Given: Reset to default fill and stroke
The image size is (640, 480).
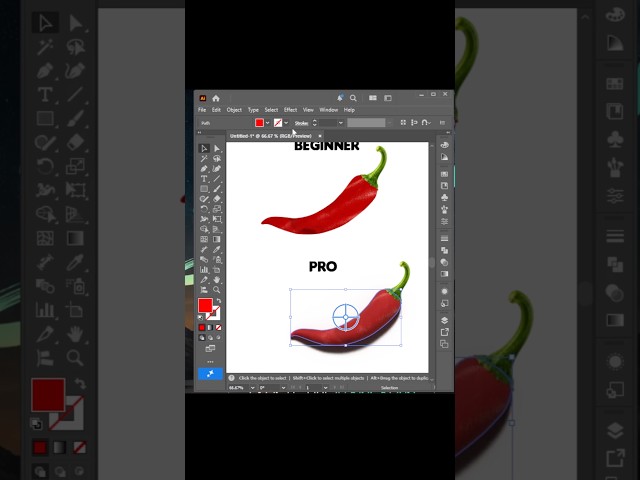Looking at the screenshot, I should (201, 318).
